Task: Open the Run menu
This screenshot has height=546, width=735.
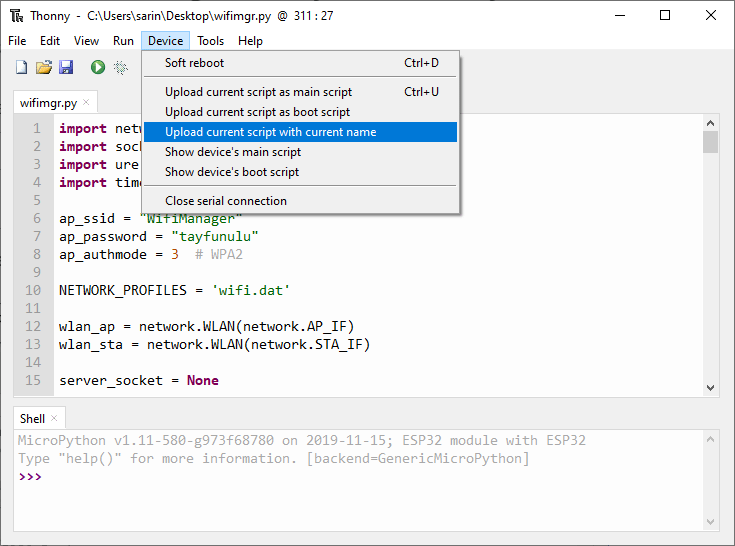Action: (123, 41)
